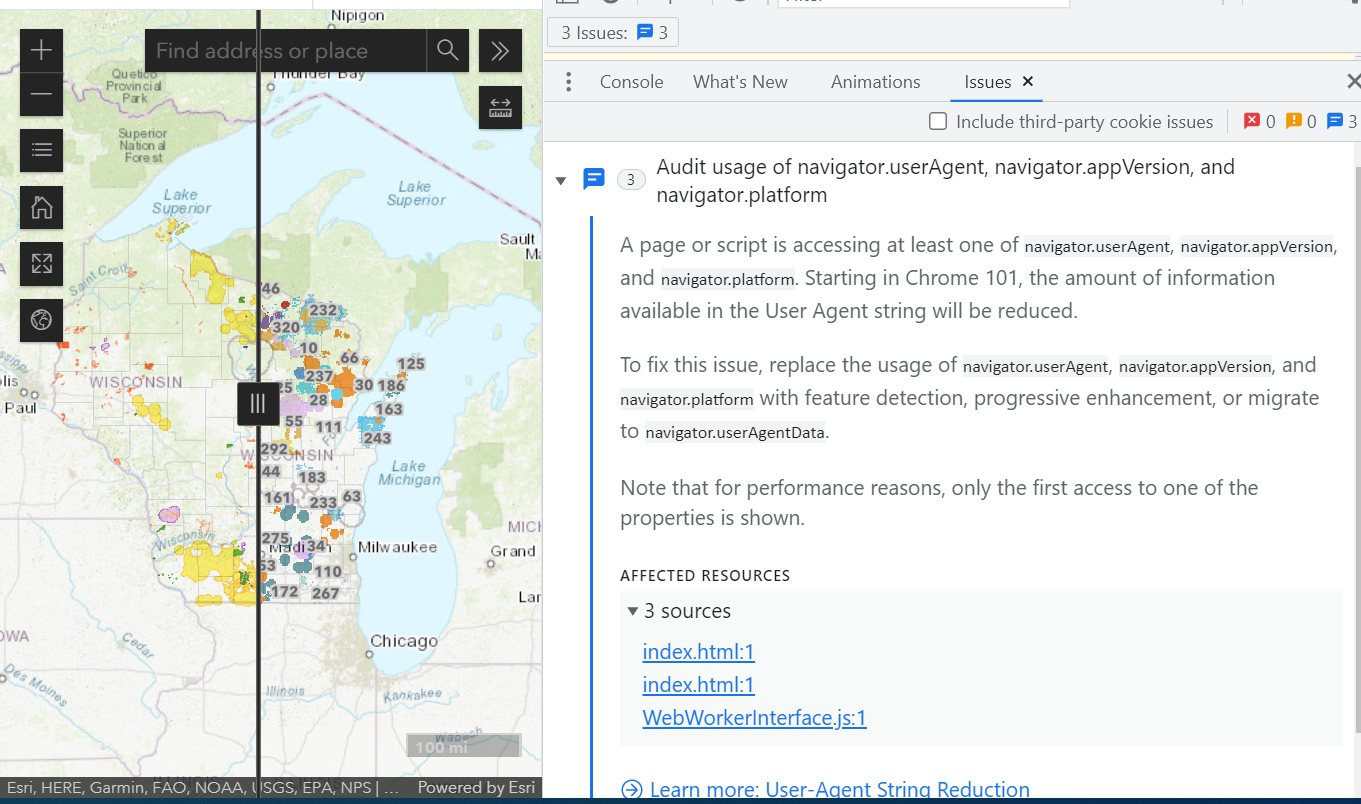The image size is (1361, 804).
Task: Expand the double-chevron panel button
Action: 500,51
